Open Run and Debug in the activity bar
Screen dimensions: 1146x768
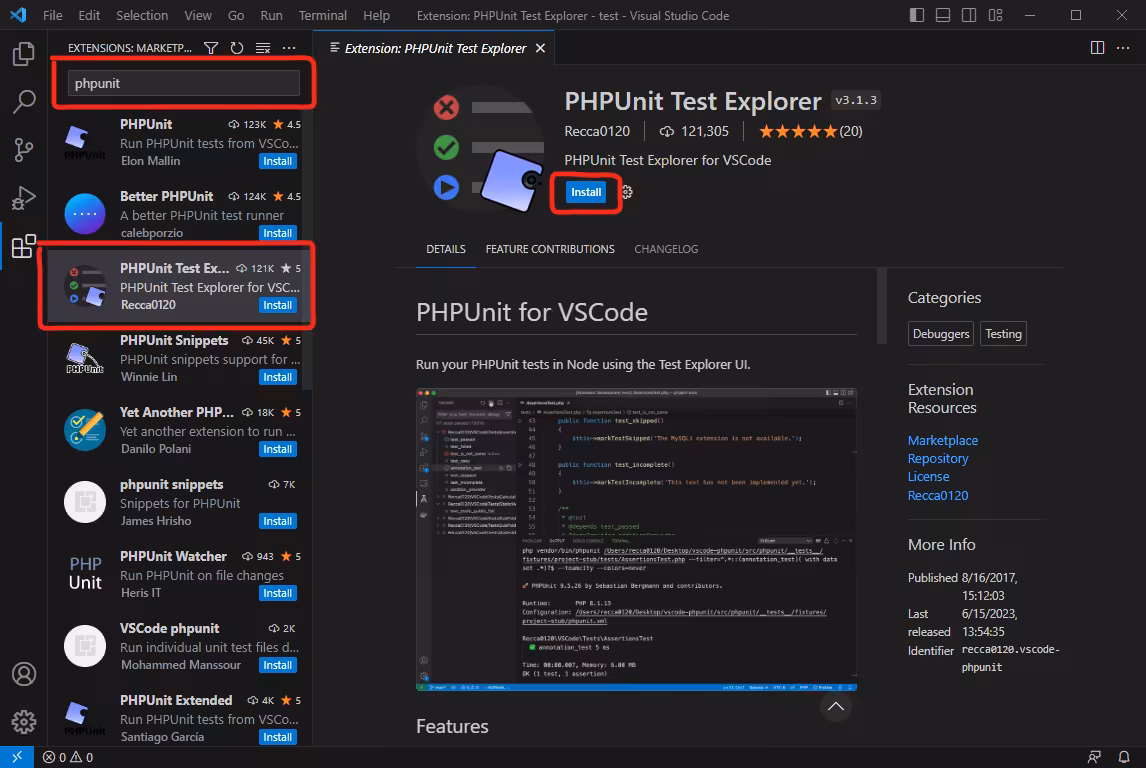pyautogui.click(x=23, y=198)
